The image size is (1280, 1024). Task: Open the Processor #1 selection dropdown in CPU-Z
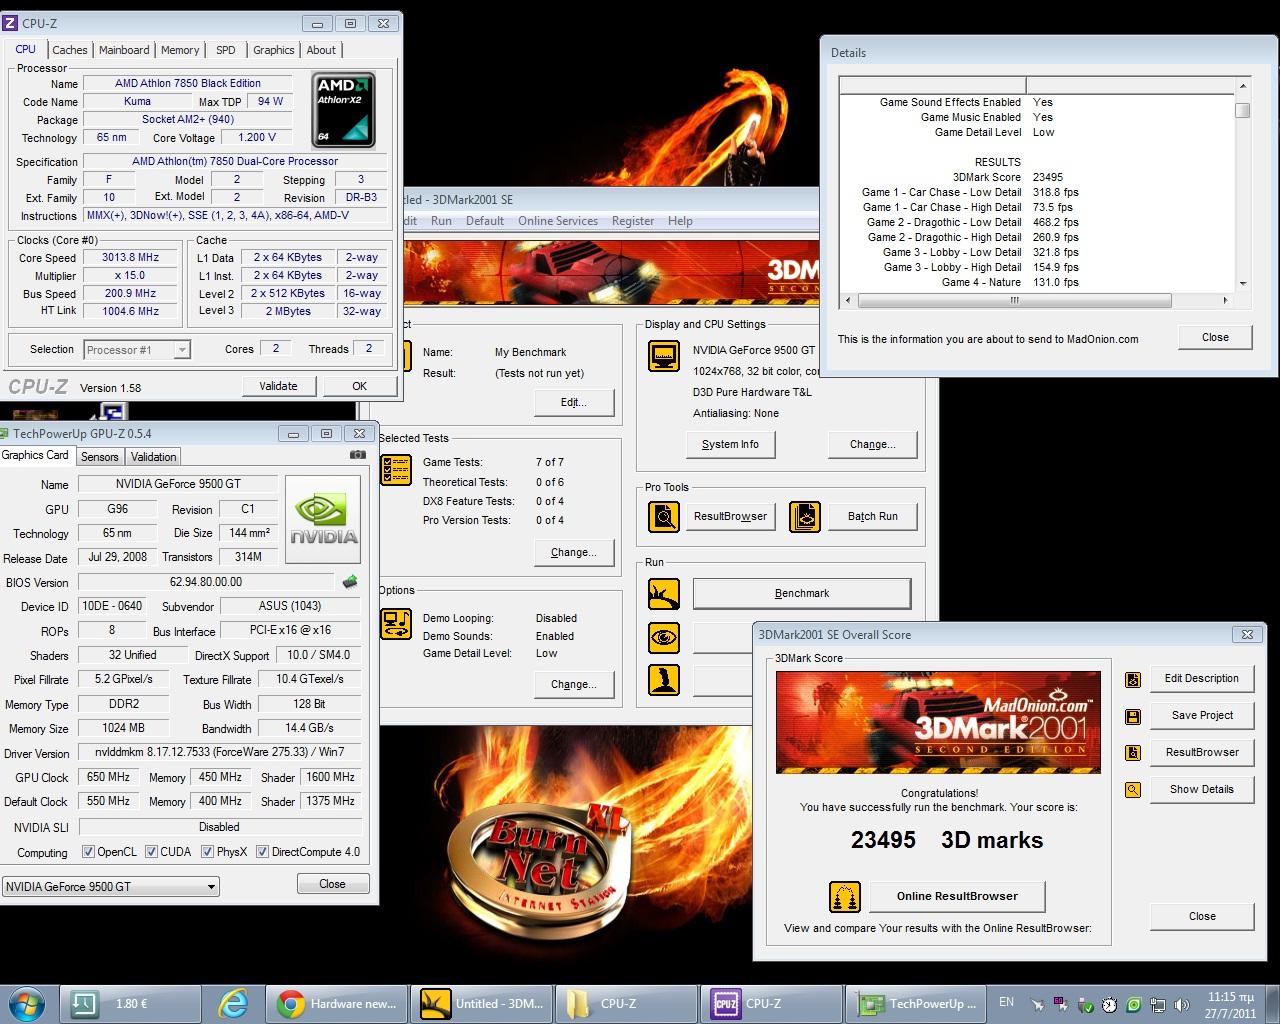coord(137,349)
